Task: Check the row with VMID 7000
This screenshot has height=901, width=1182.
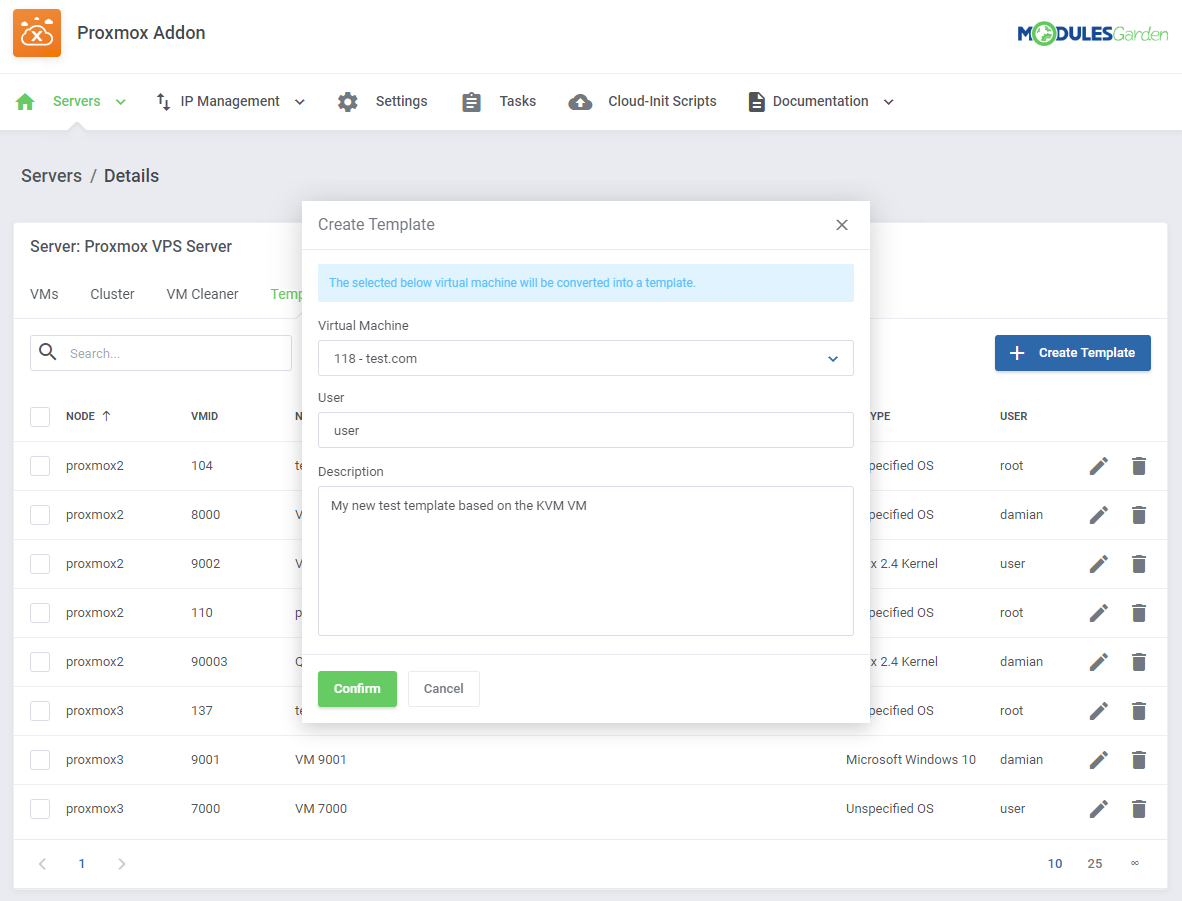Action: tap(40, 809)
